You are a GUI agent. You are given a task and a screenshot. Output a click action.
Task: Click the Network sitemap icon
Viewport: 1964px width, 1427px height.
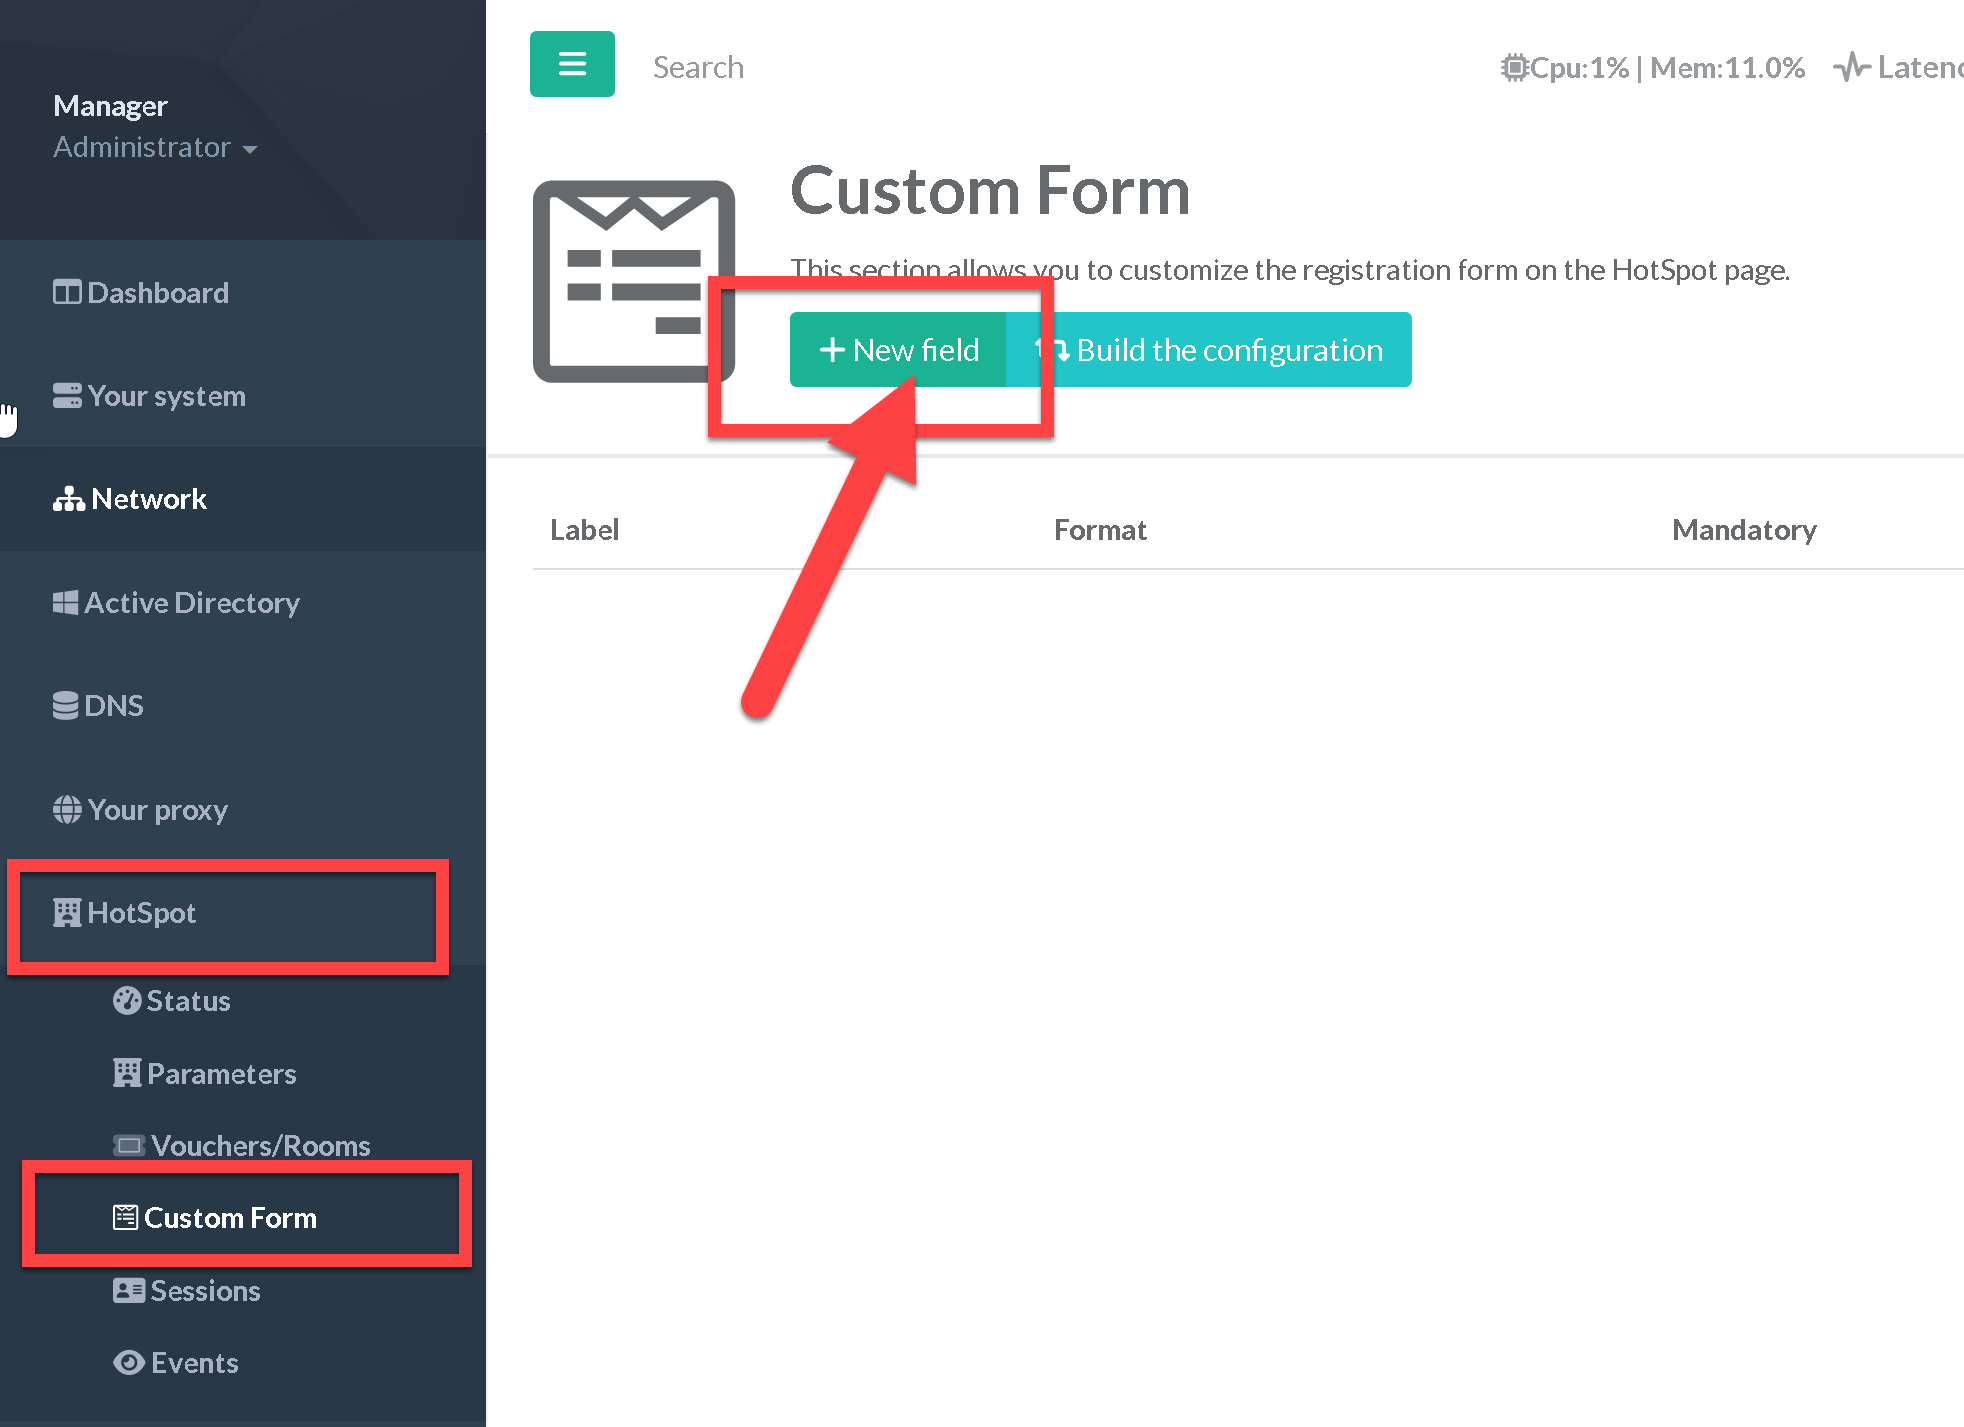68,499
